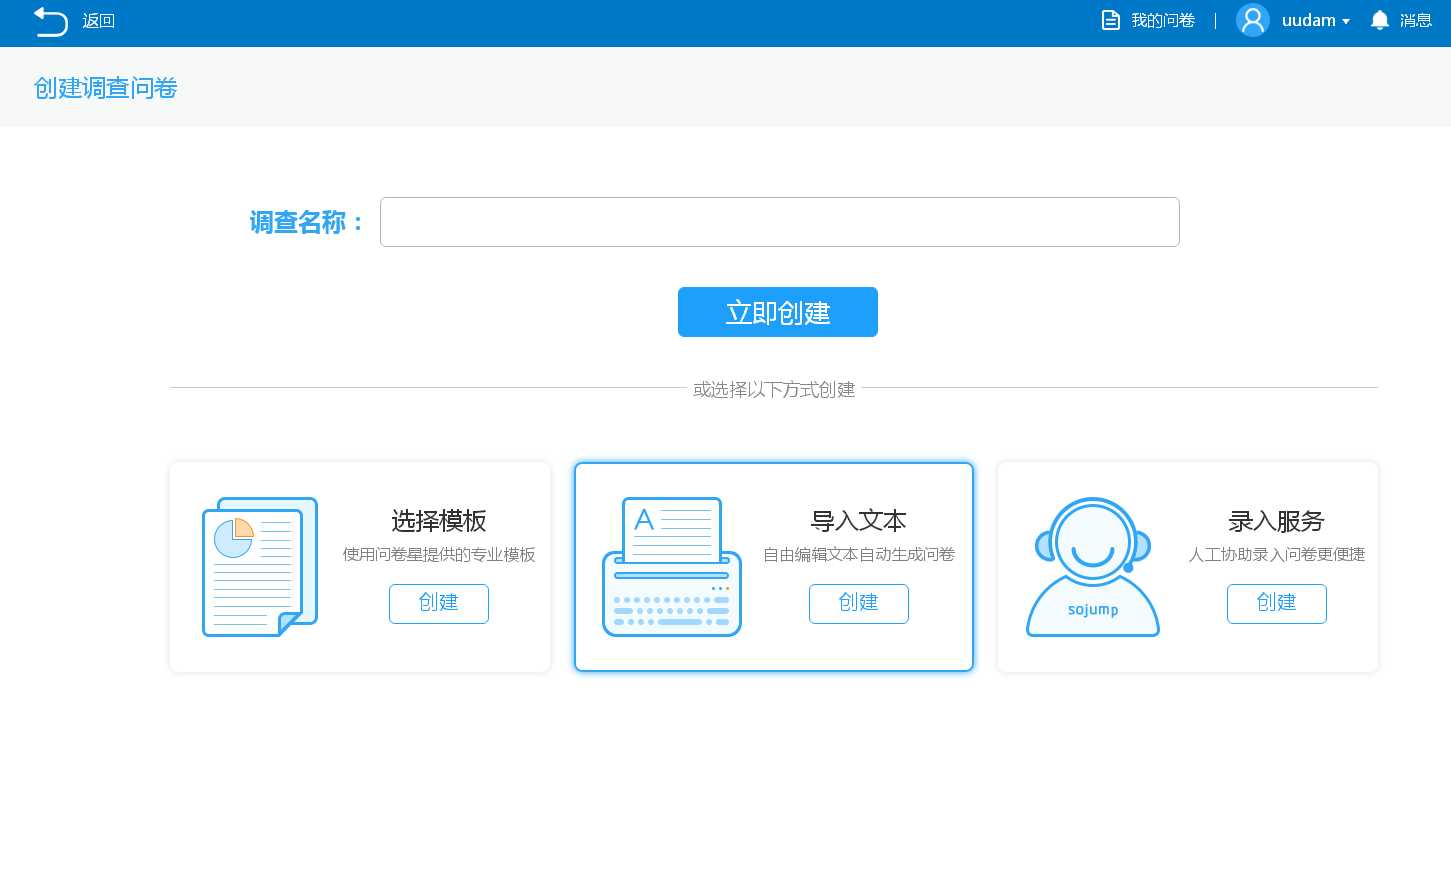Click the 返回 text link

(x=98, y=21)
